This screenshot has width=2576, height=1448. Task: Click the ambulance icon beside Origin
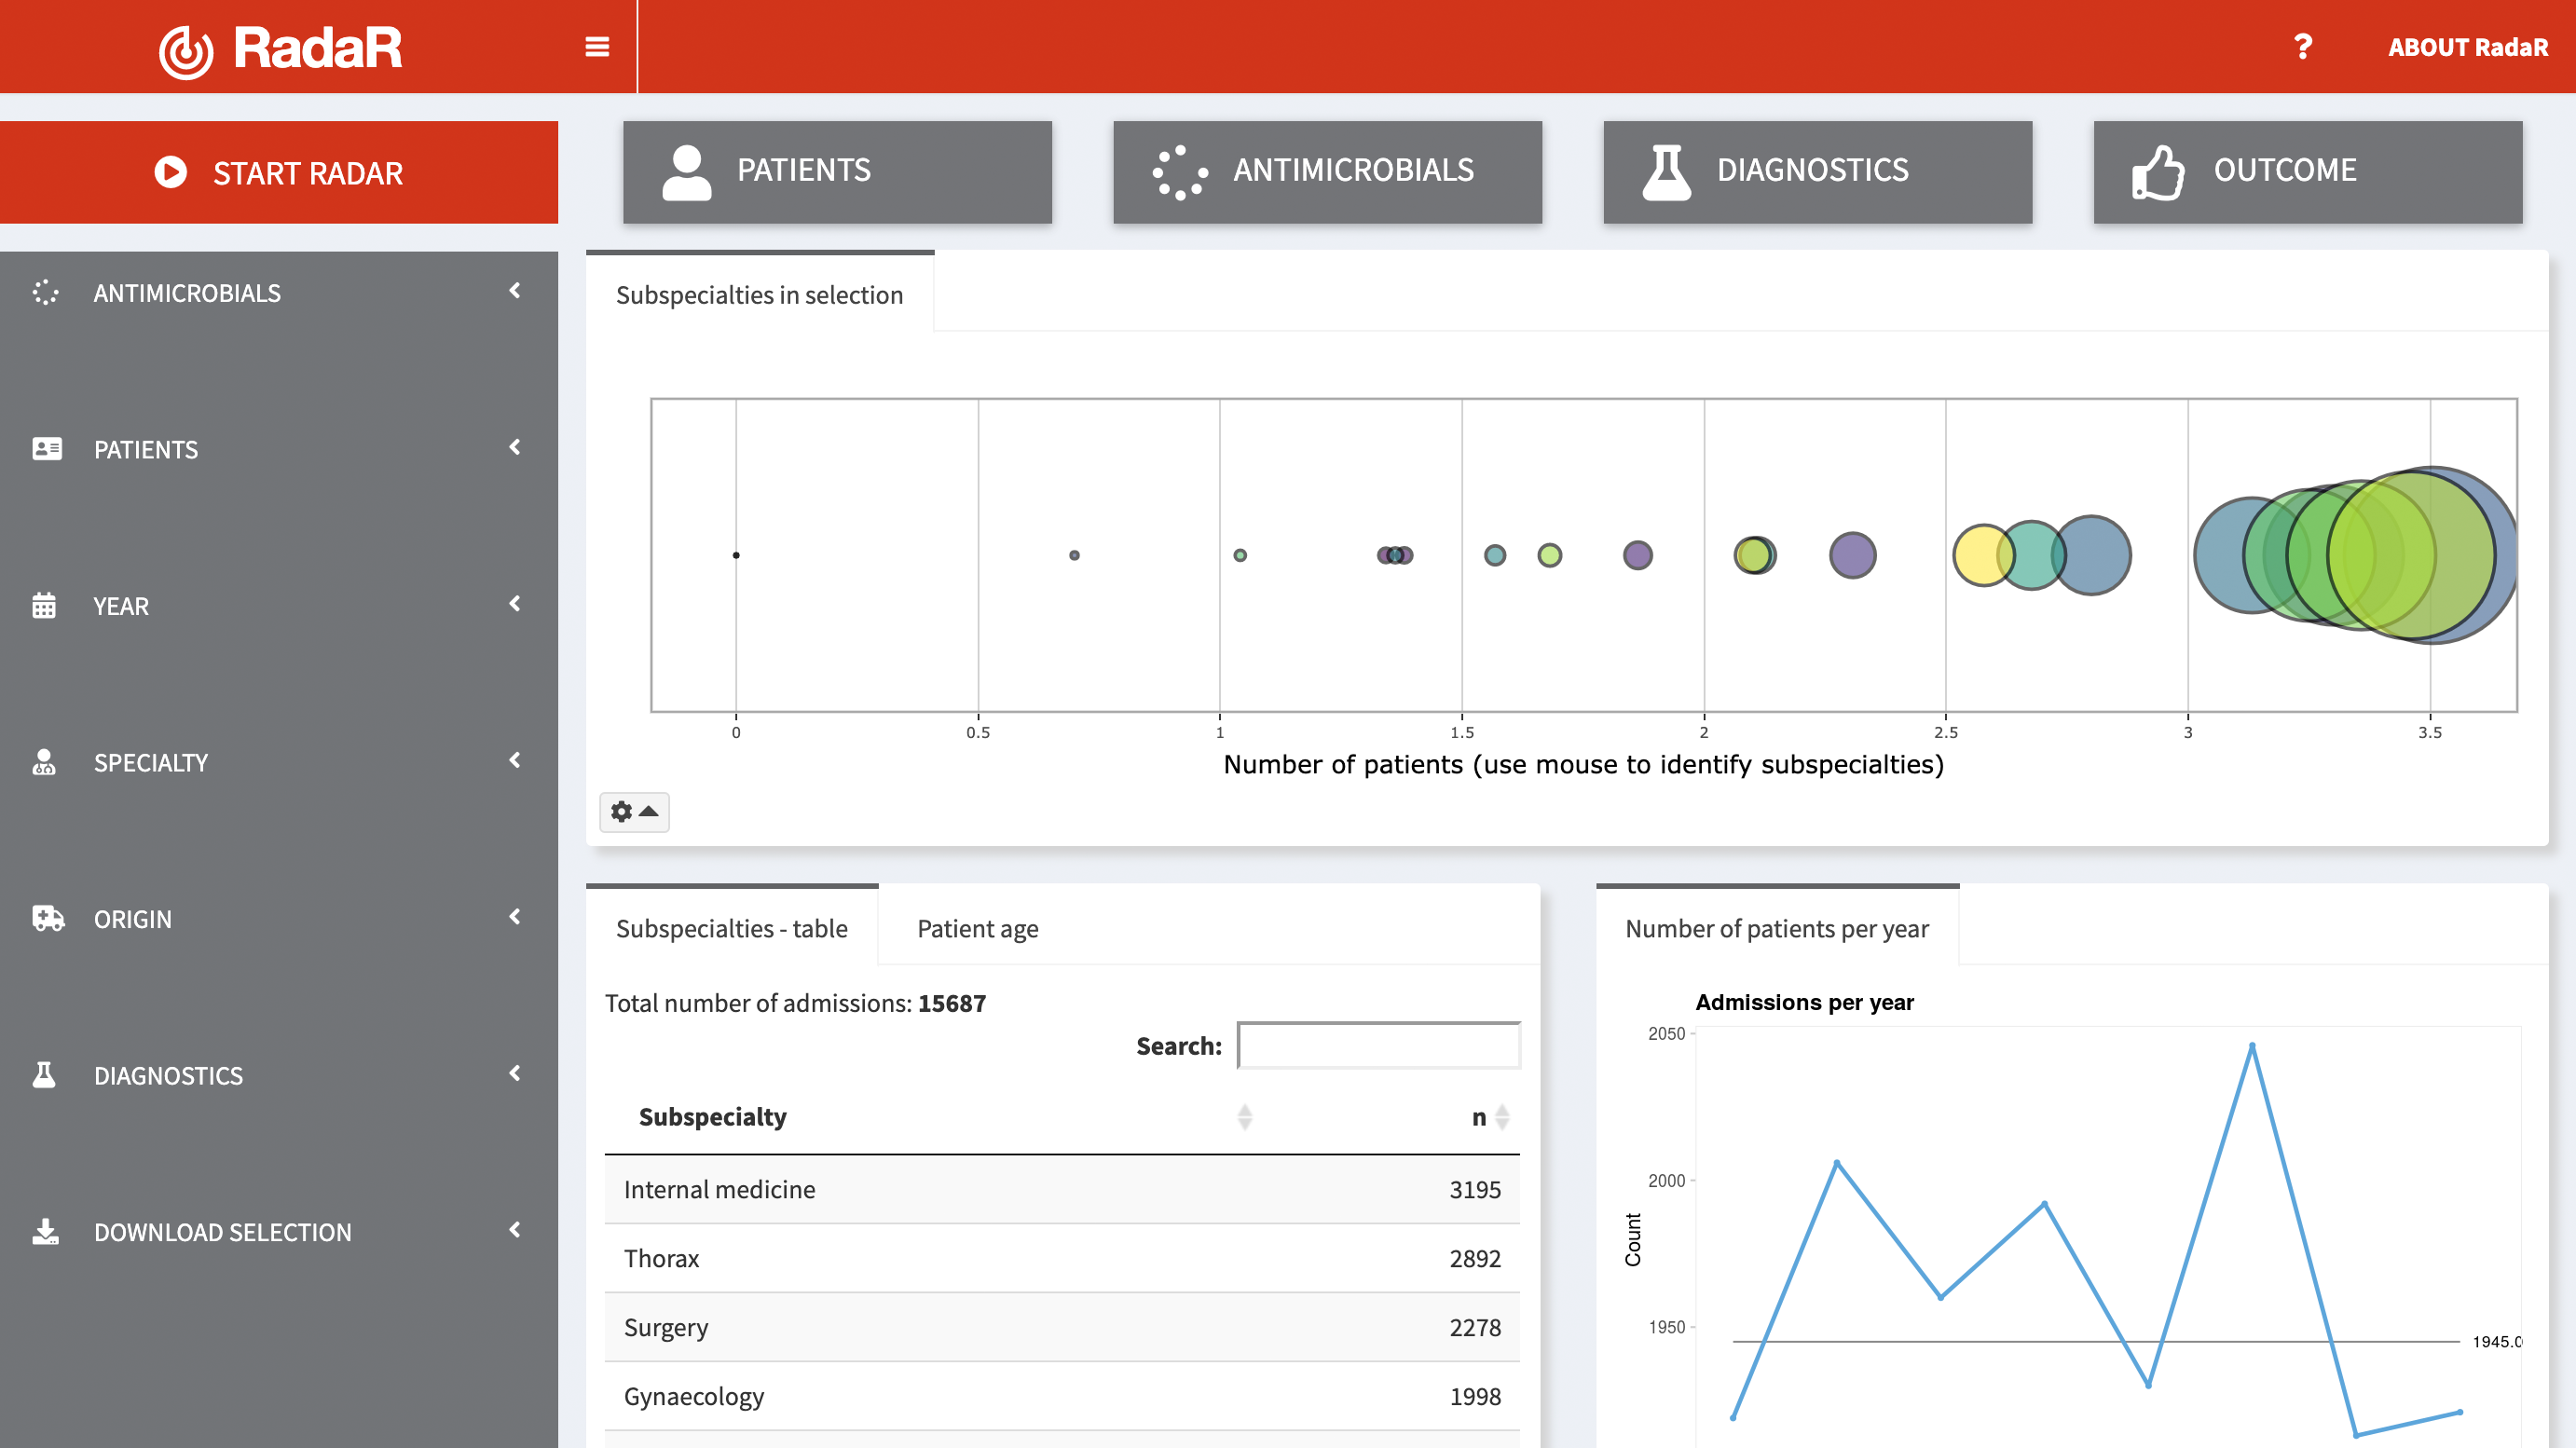point(47,918)
